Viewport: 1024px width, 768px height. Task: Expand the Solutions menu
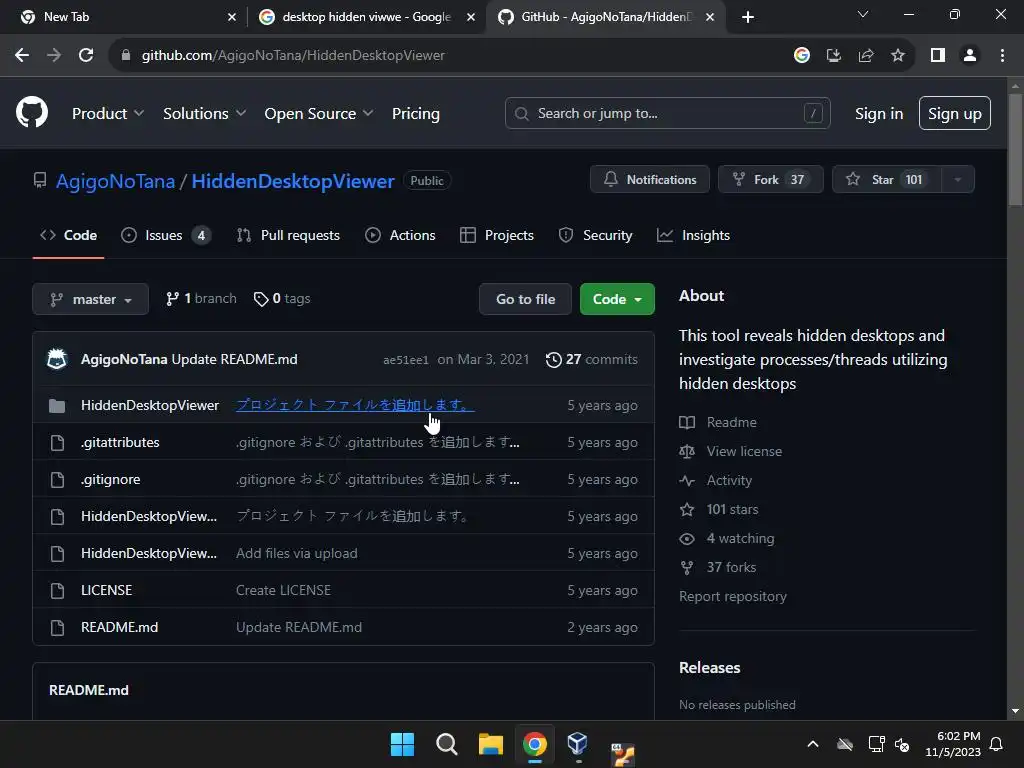click(x=204, y=114)
